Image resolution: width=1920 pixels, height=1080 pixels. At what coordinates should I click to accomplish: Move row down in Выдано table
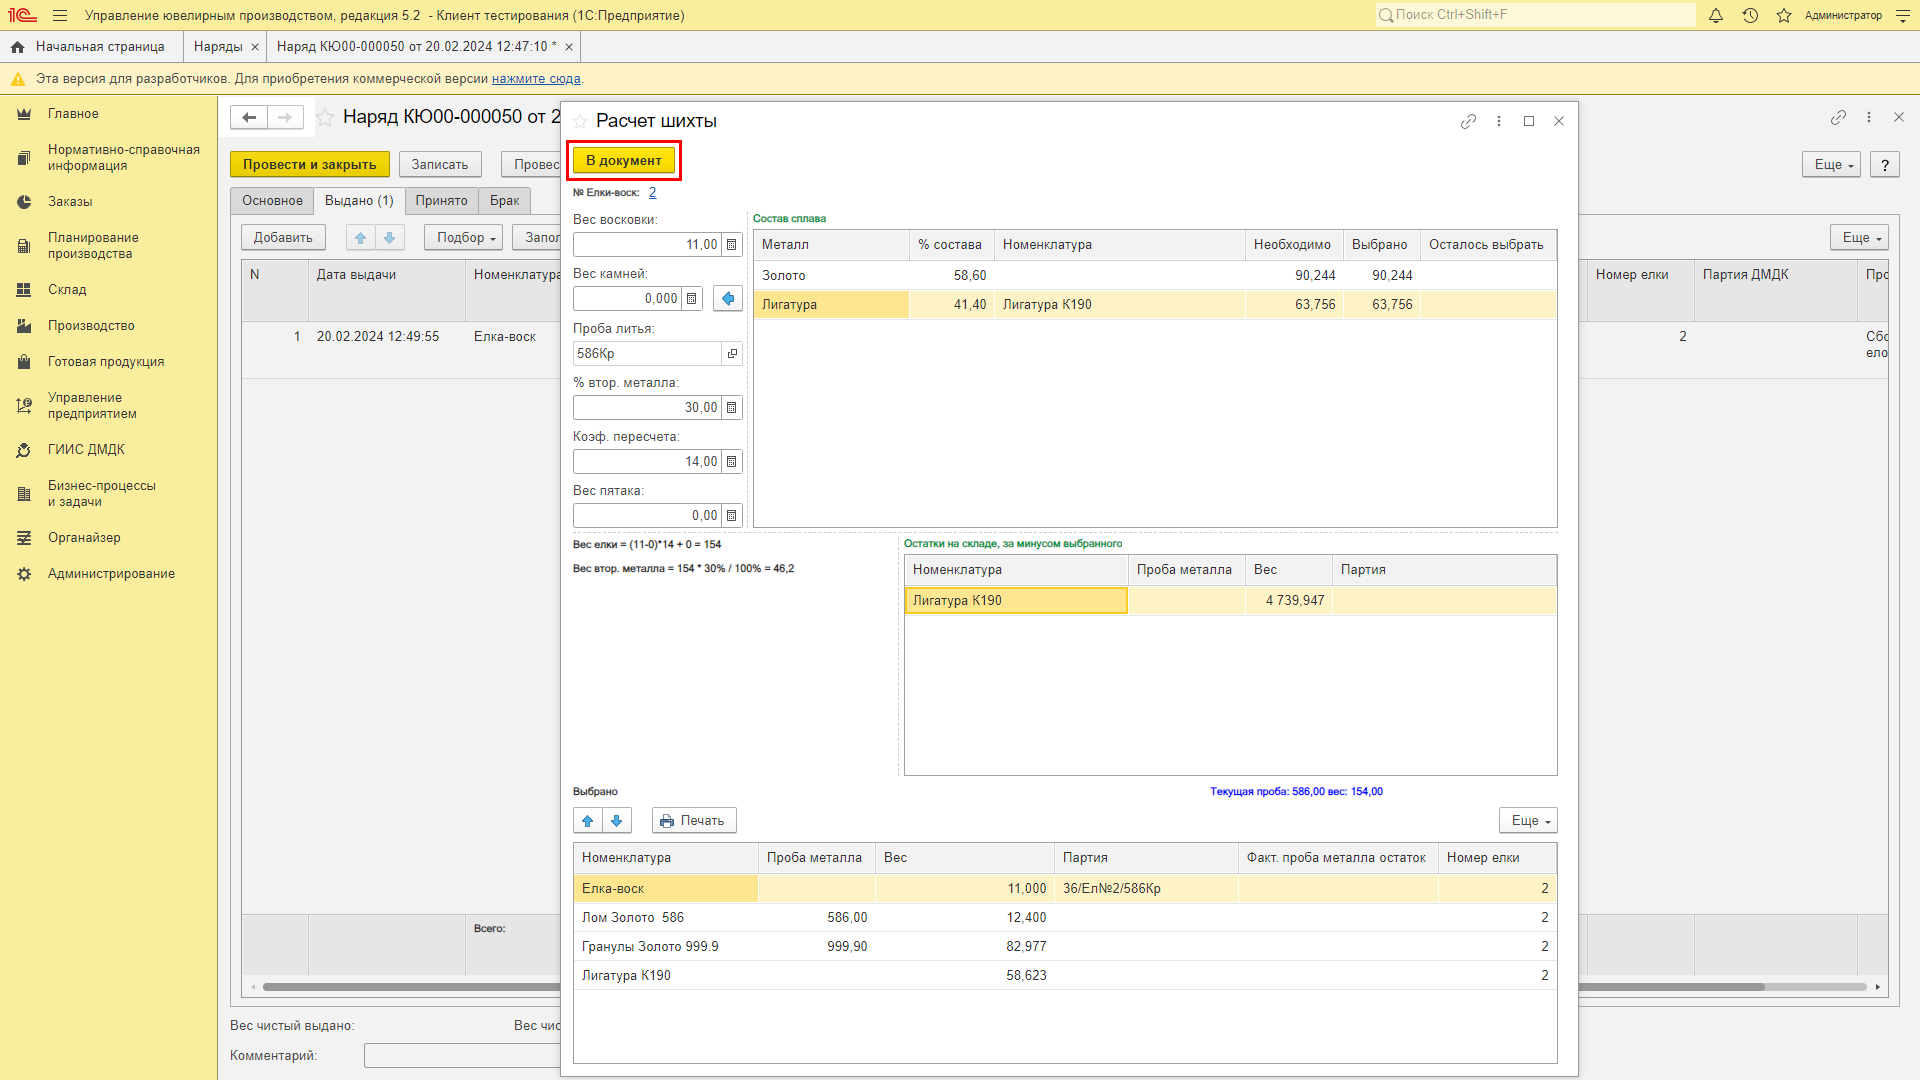point(390,238)
